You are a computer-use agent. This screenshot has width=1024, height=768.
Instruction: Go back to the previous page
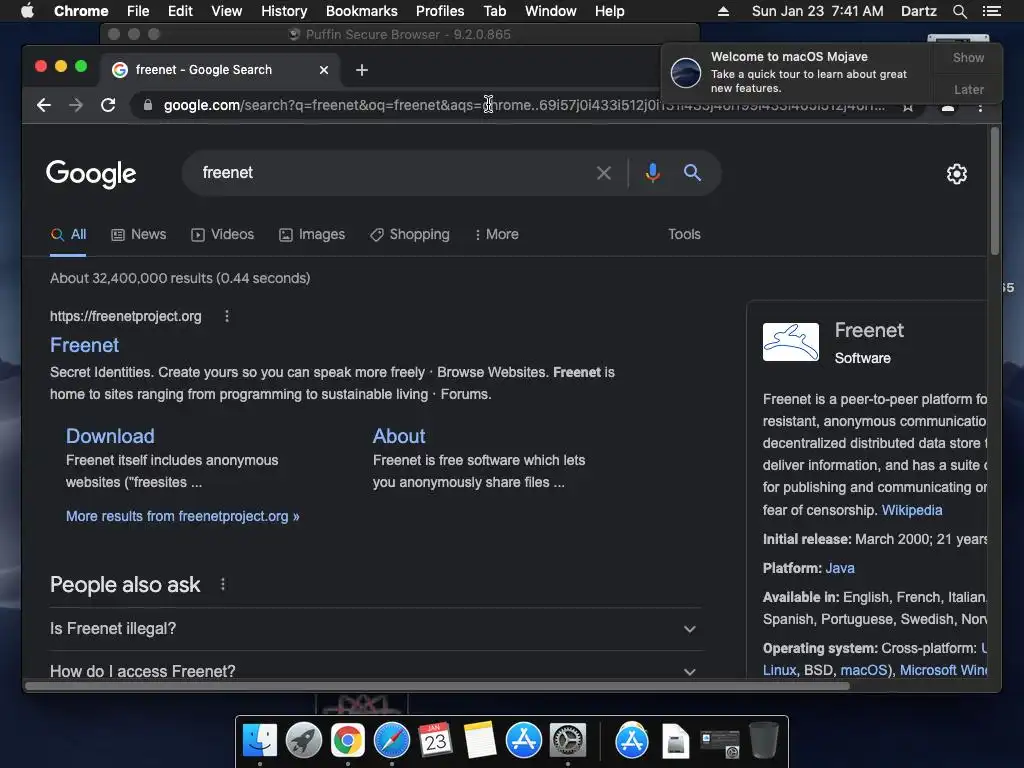(44, 105)
